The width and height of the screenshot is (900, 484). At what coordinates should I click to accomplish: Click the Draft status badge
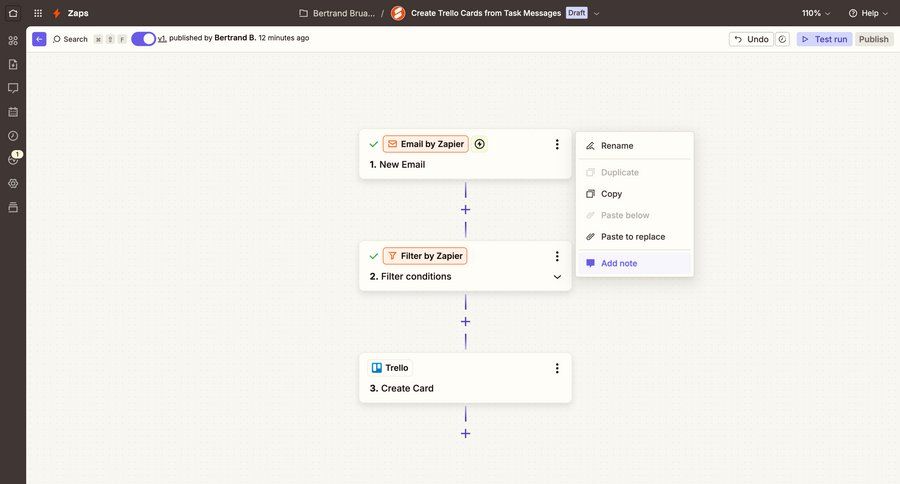coord(576,13)
